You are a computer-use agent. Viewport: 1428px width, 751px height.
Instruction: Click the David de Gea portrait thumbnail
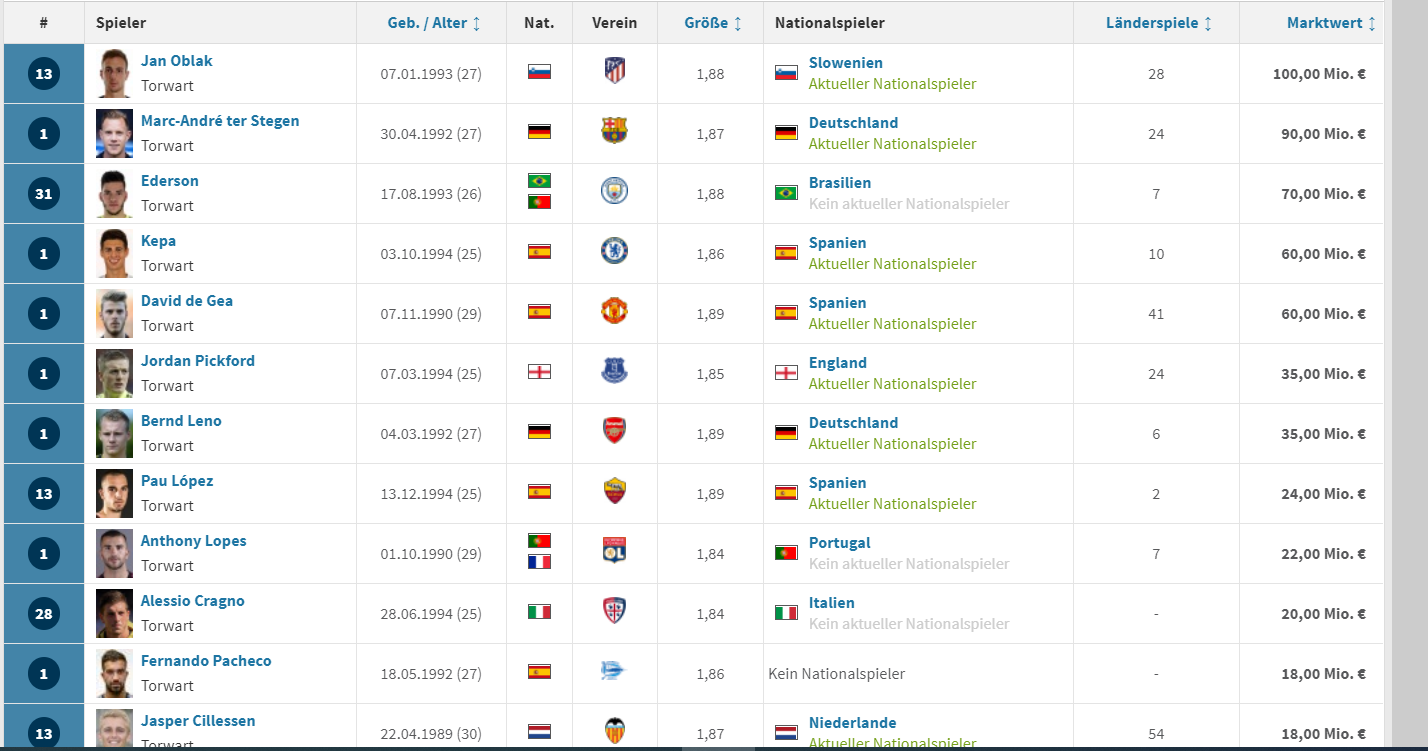tap(114, 313)
